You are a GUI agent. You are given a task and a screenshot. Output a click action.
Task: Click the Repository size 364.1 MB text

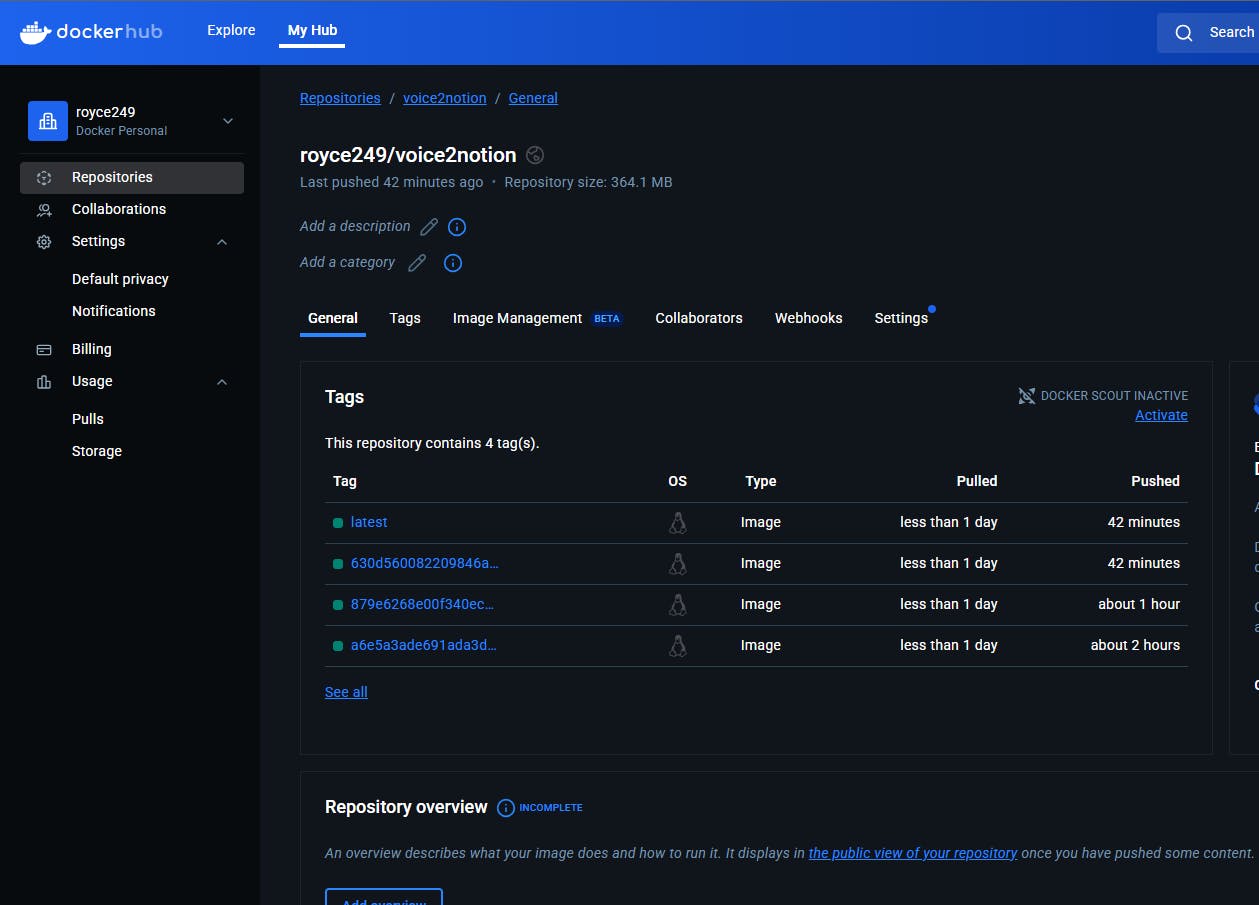point(588,182)
